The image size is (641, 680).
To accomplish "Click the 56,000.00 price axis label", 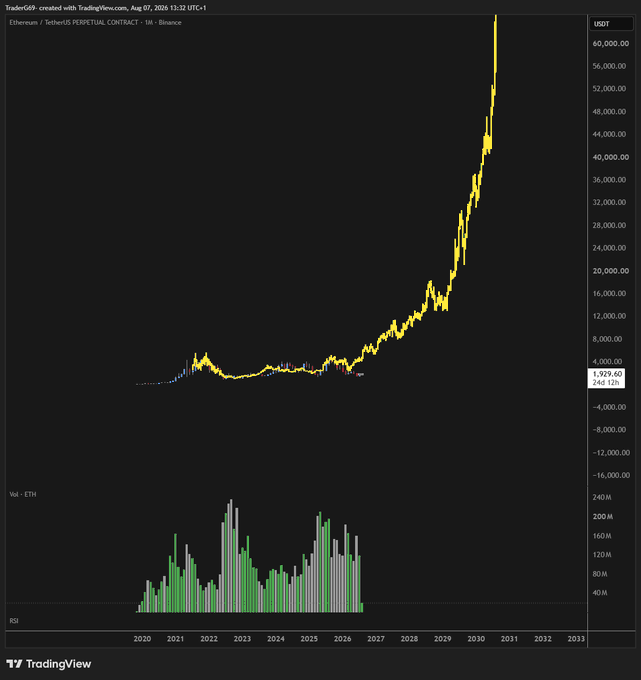I will tap(609, 66).
